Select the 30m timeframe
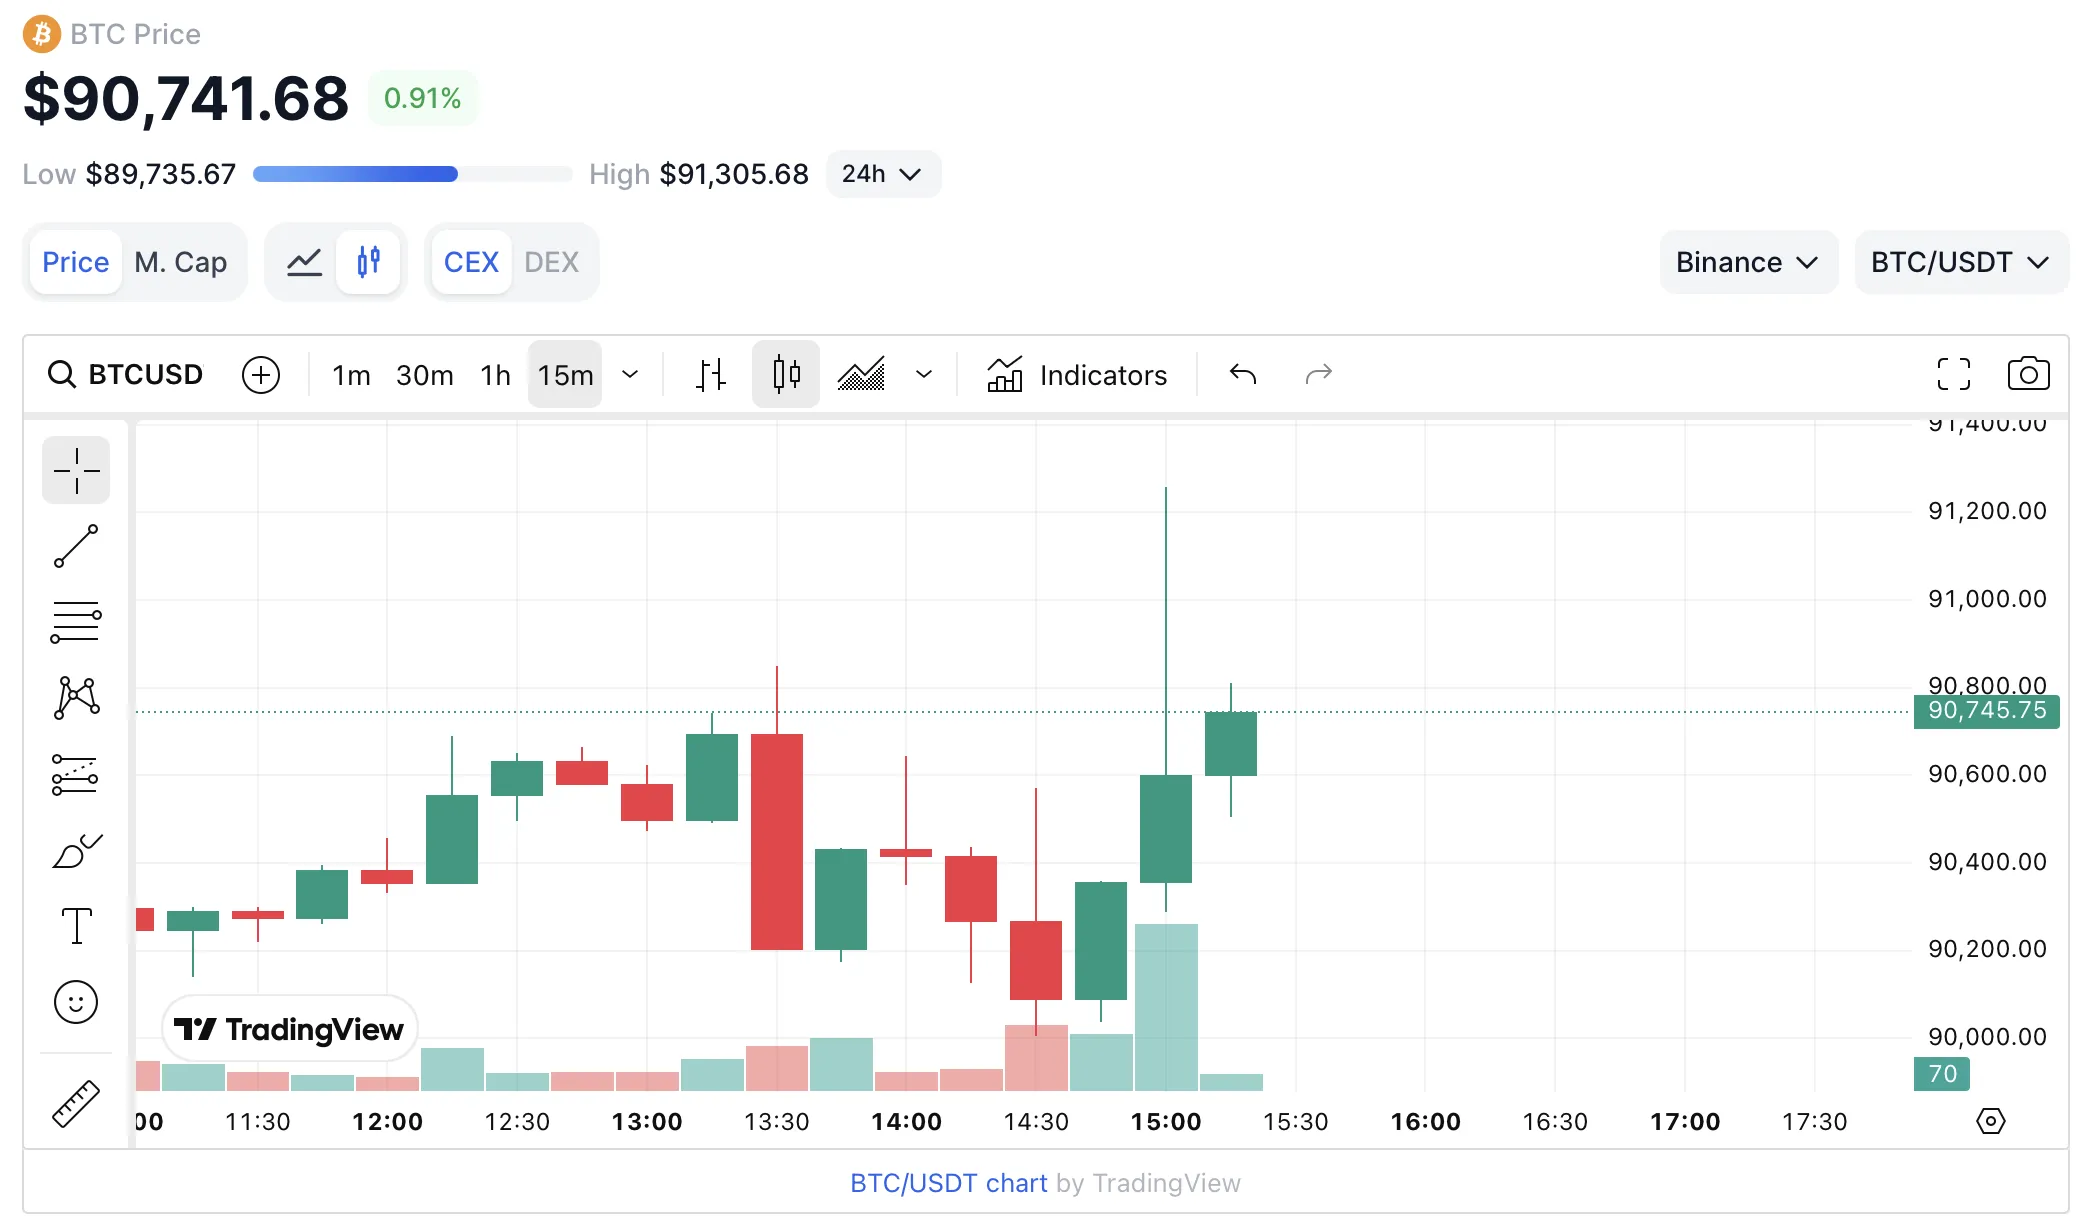The width and height of the screenshot is (2084, 1228). tap(424, 375)
